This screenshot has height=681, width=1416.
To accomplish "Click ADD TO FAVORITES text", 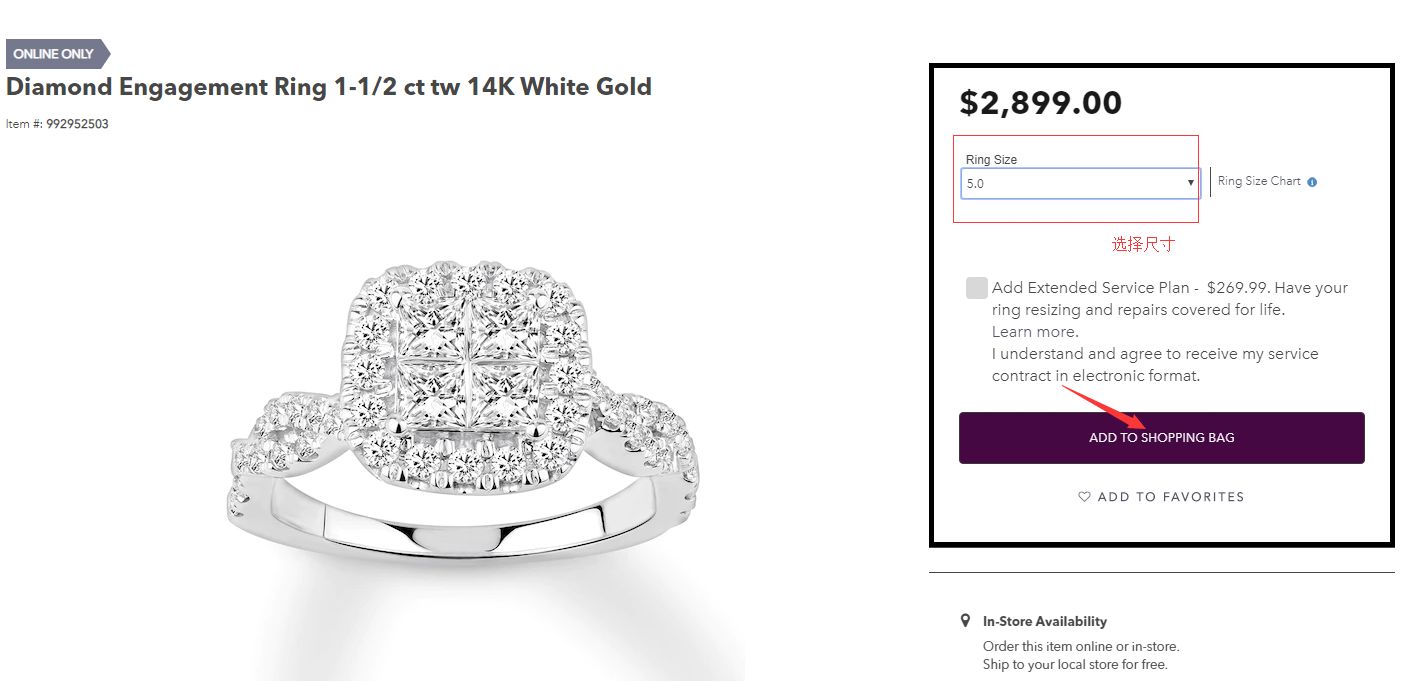I will point(1170,497).
